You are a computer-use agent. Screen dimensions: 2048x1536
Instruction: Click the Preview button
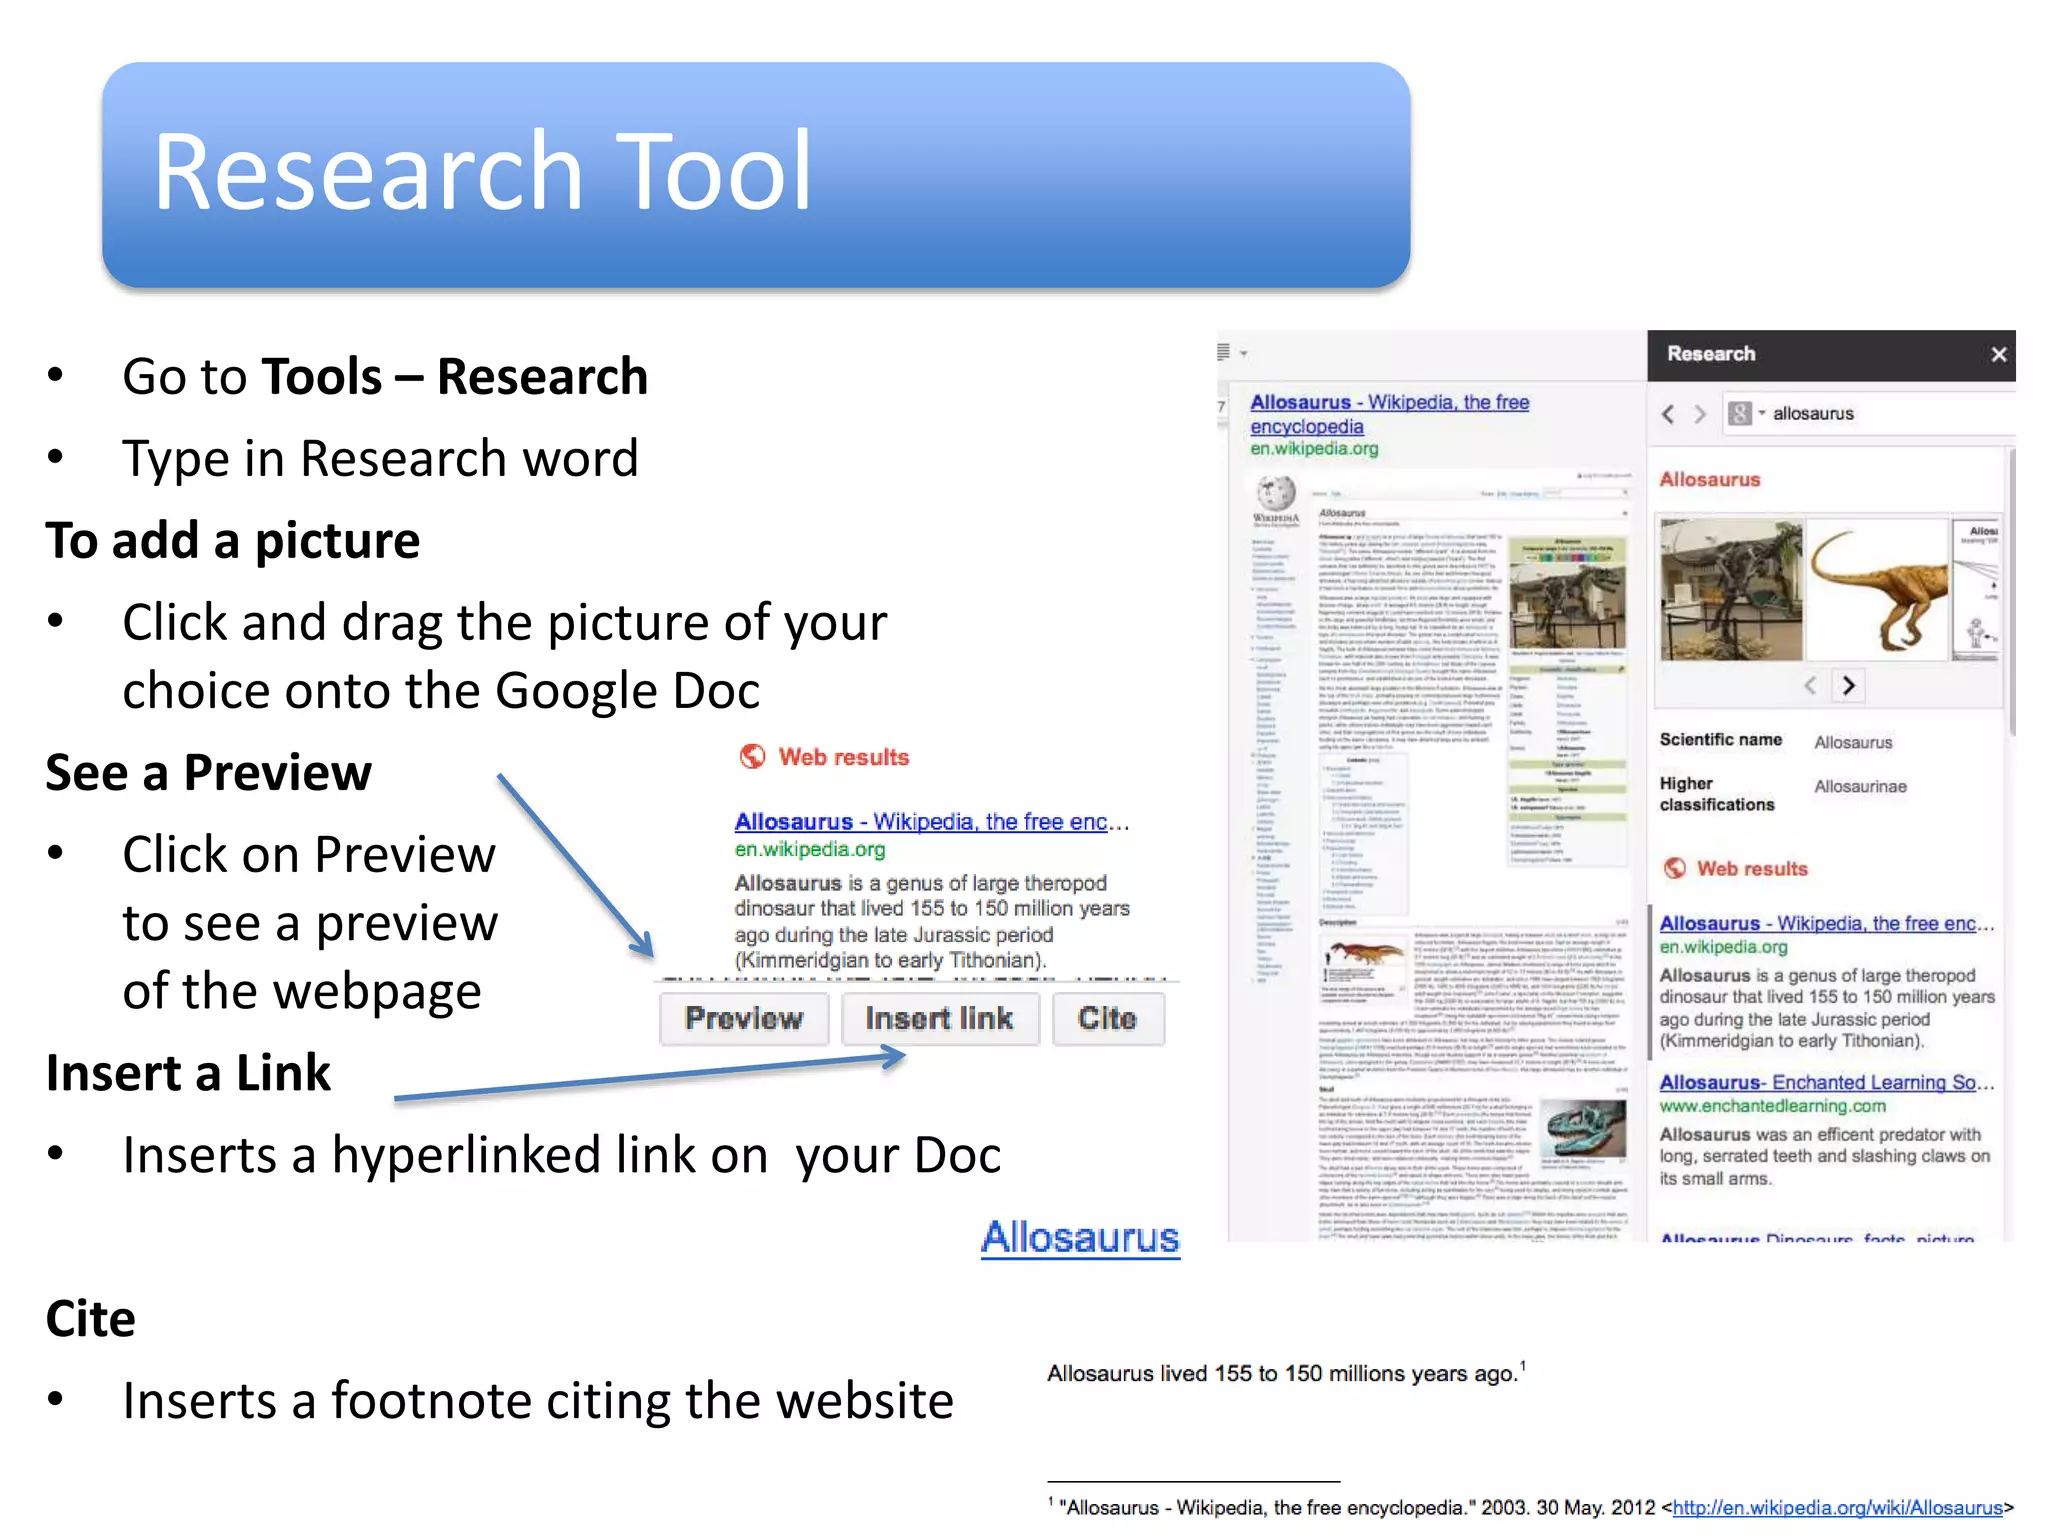pos(744,1018)
